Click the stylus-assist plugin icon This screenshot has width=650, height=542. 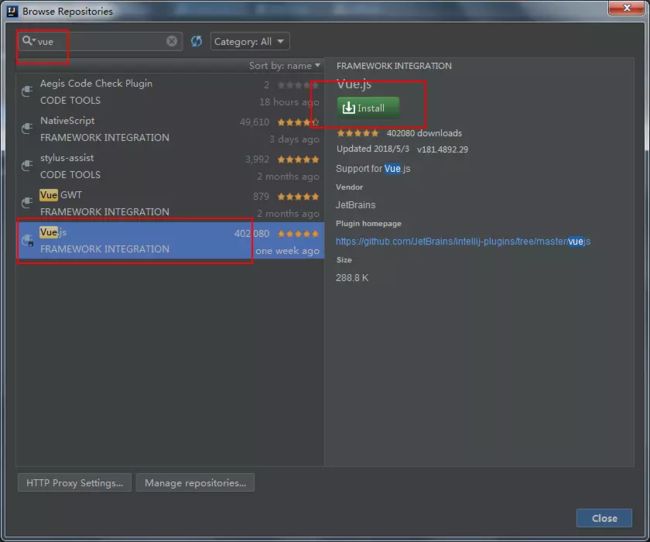tap(27, 165)
